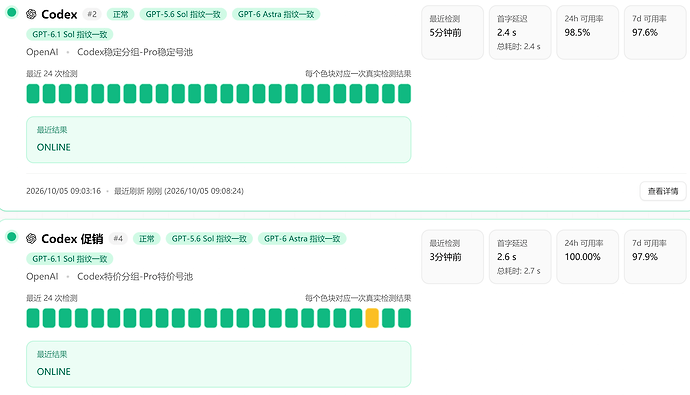Screen dimensions: 690x395
Task: Click 最近 24 次检测 label on Codex 促销 card
Action: coord(51,298)
